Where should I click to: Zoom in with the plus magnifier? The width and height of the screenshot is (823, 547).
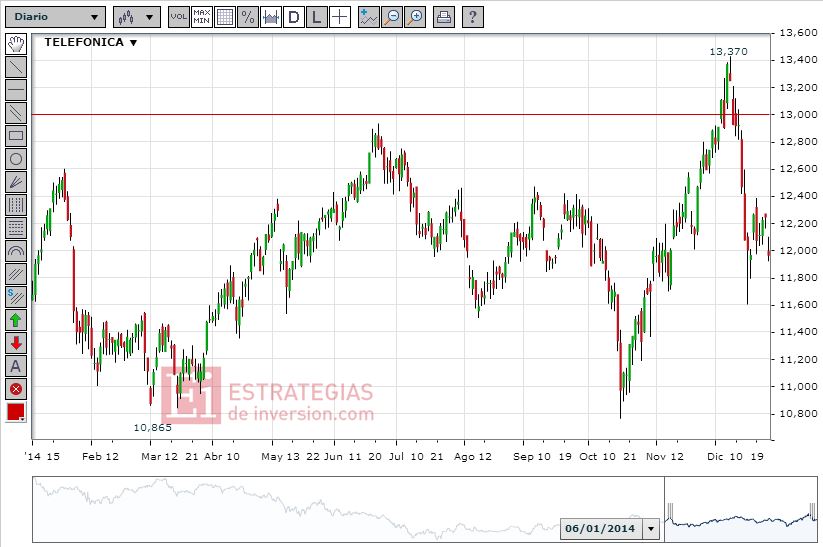point(415,17)
